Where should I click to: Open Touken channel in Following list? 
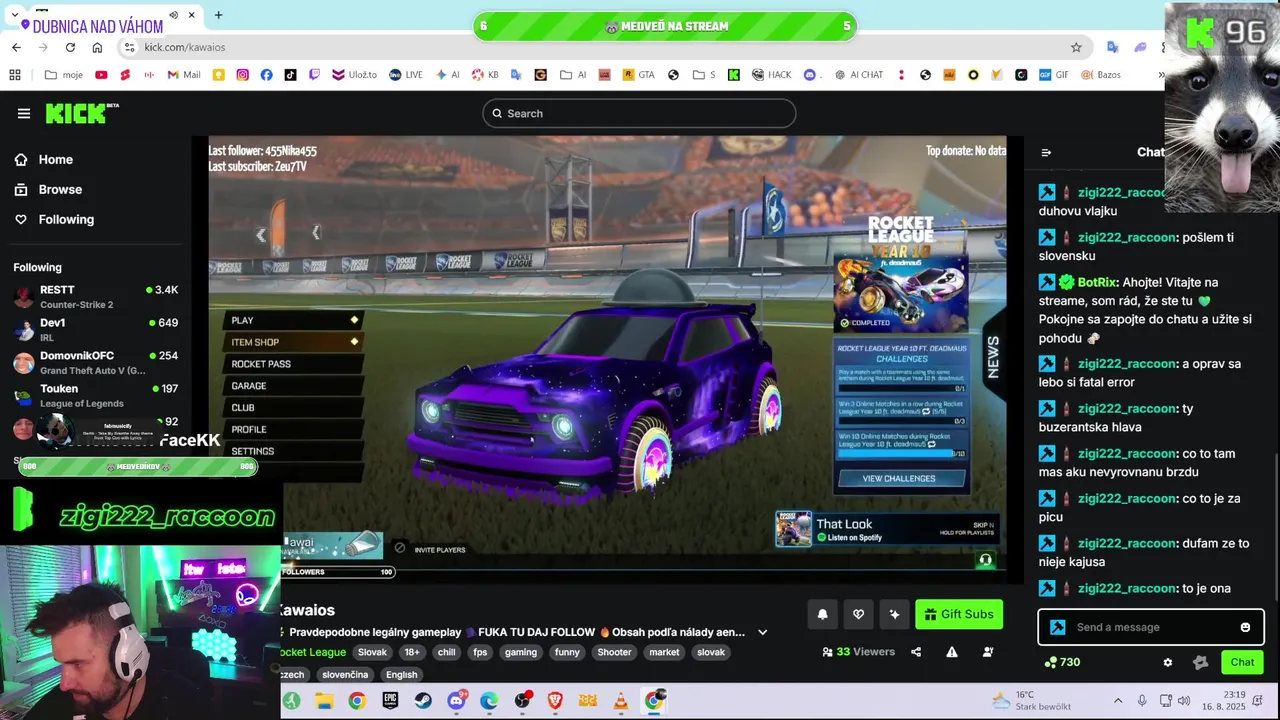click(96, 395)
